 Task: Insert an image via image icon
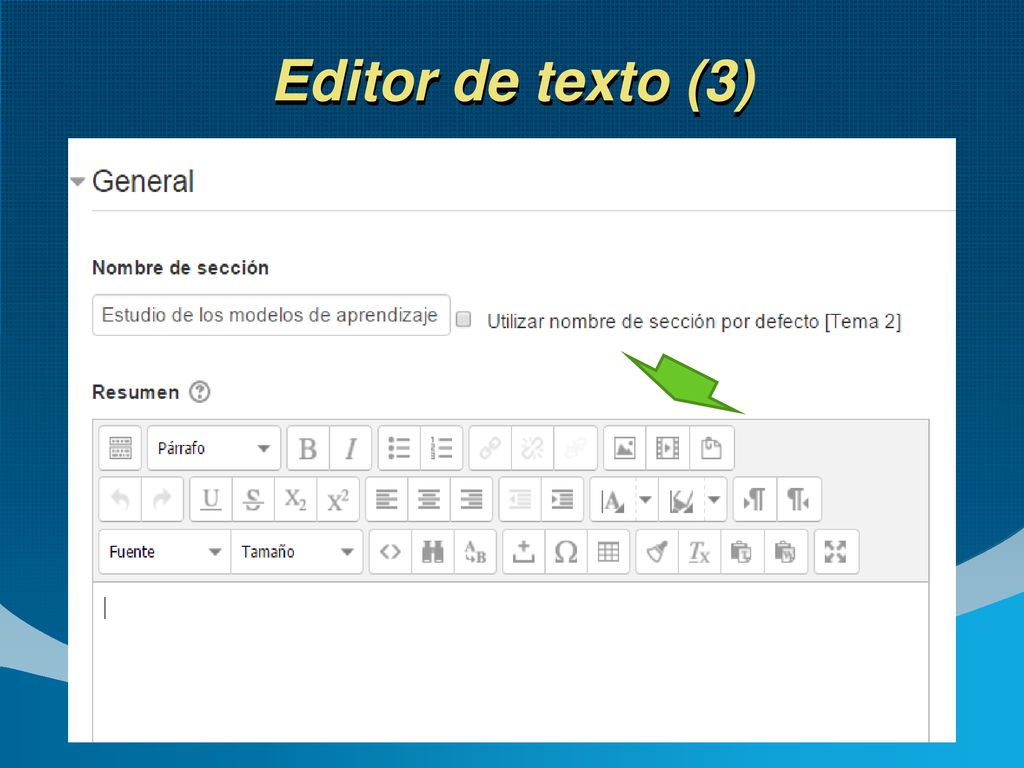(625, 448)
